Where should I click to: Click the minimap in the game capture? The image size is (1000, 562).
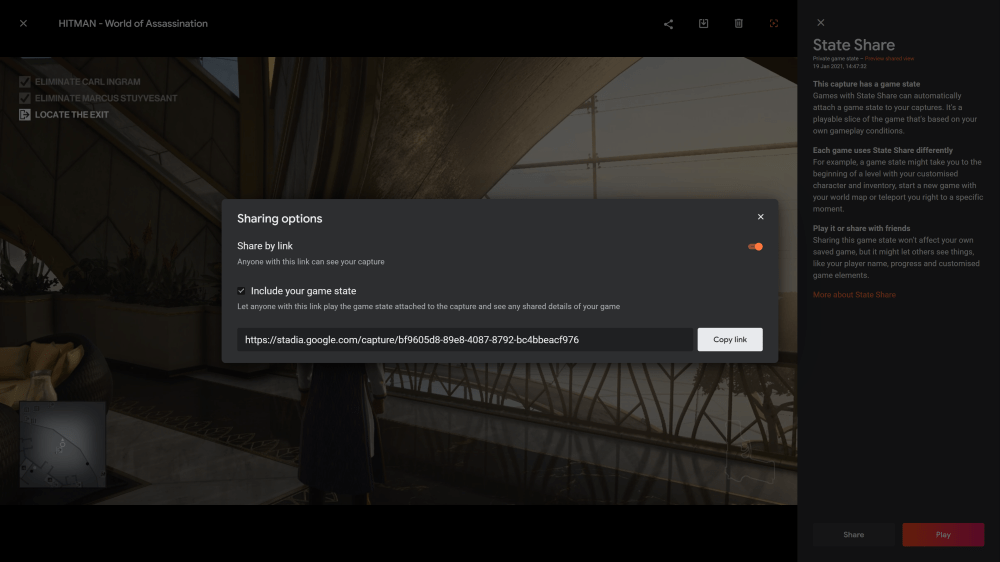coord(62,444)
